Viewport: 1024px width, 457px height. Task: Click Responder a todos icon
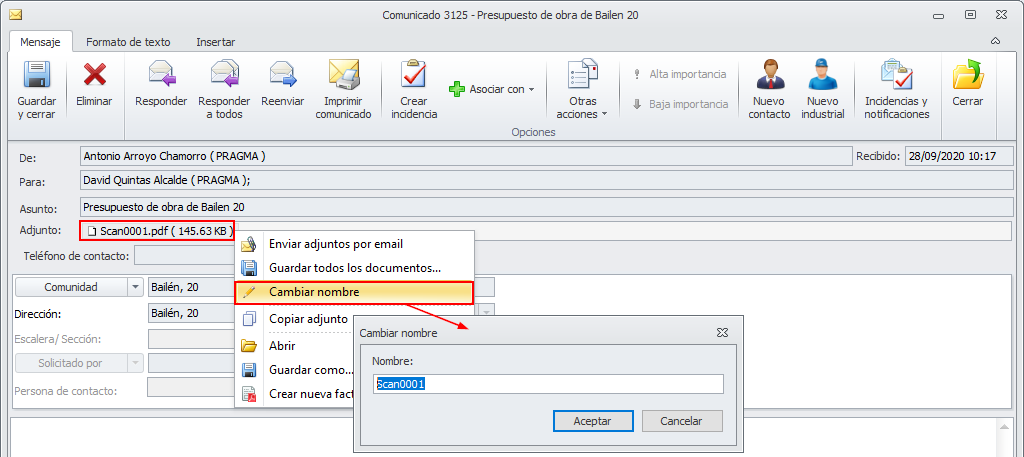224,74
